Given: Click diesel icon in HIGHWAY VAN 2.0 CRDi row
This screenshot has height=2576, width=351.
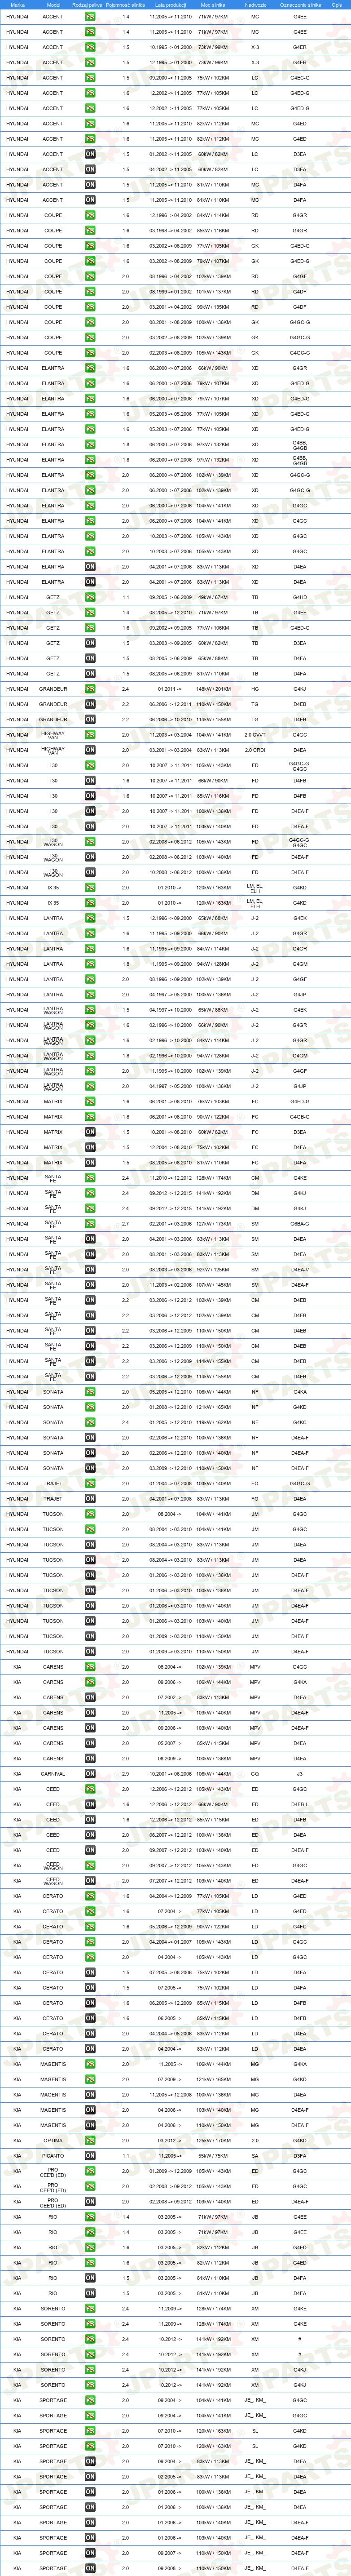Looking at the screenshot, I should pyautogui.click(x=90, y=750).
